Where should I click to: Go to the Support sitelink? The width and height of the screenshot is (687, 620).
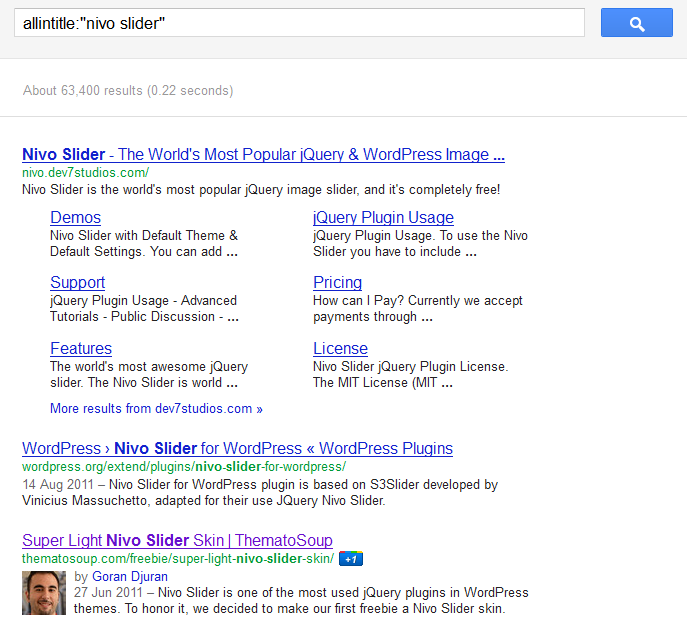(77, 283)
